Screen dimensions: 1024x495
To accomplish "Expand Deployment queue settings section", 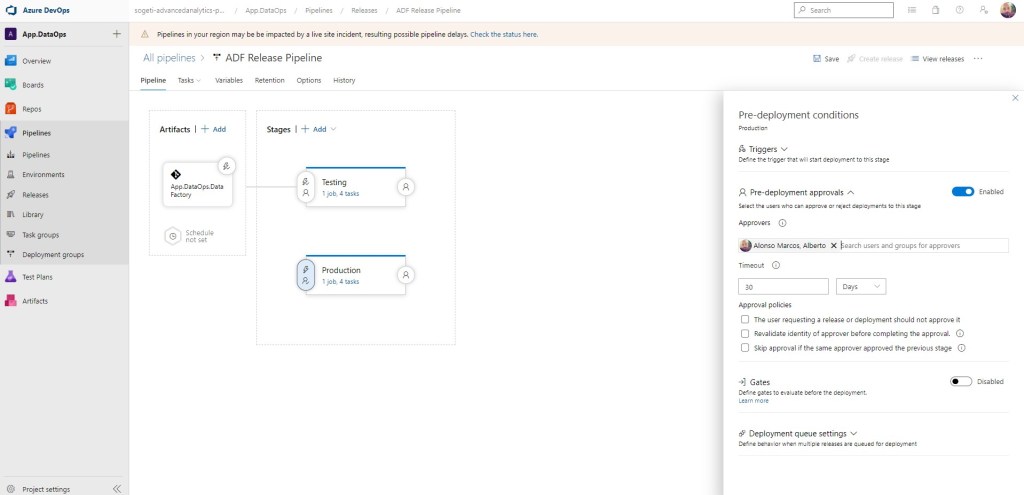I will [x=797, y=433].
